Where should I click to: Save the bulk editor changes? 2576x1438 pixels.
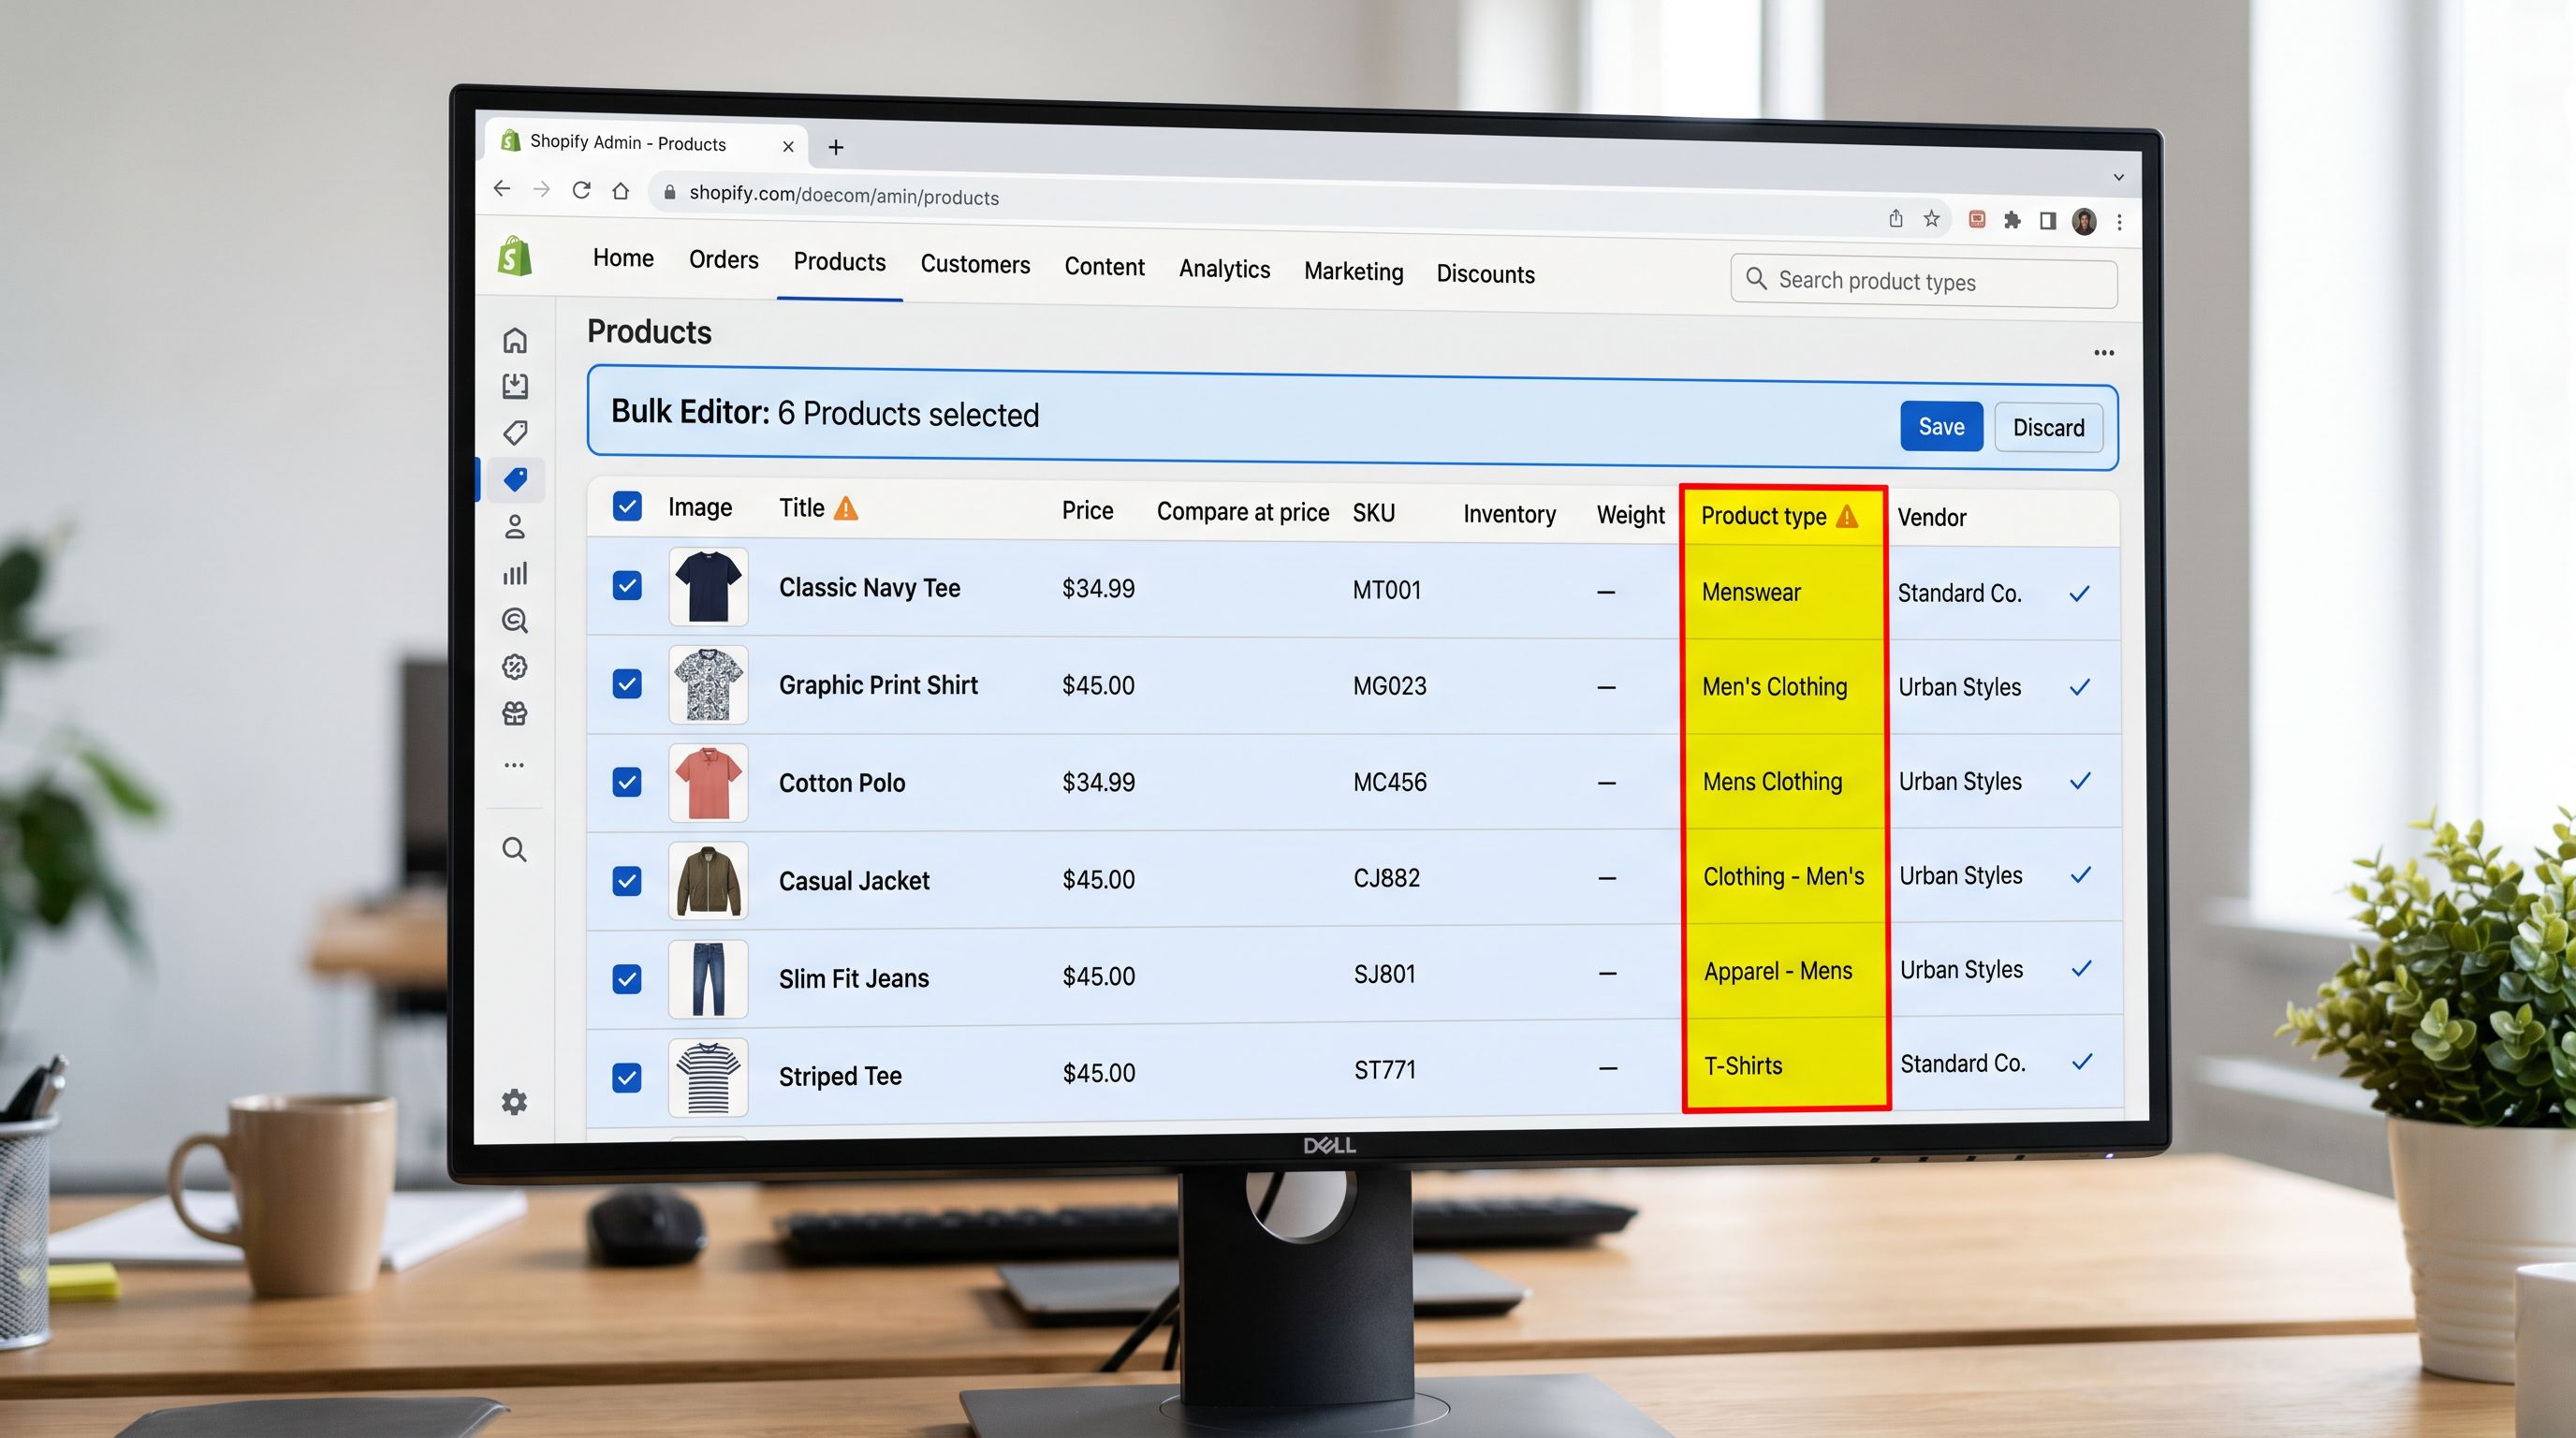(1941, 426)
